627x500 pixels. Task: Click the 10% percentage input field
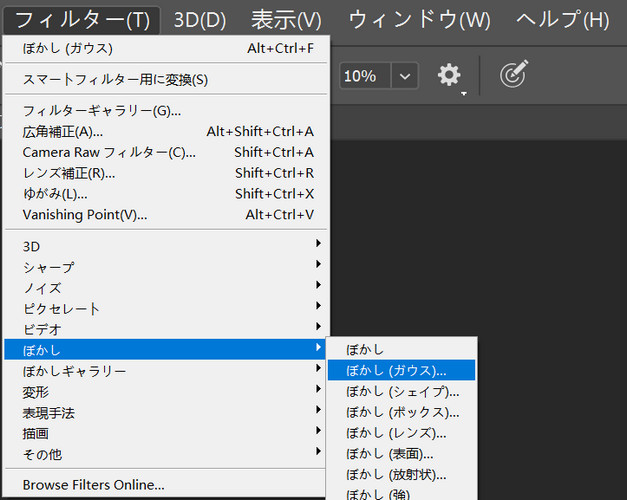pos(365,76)
